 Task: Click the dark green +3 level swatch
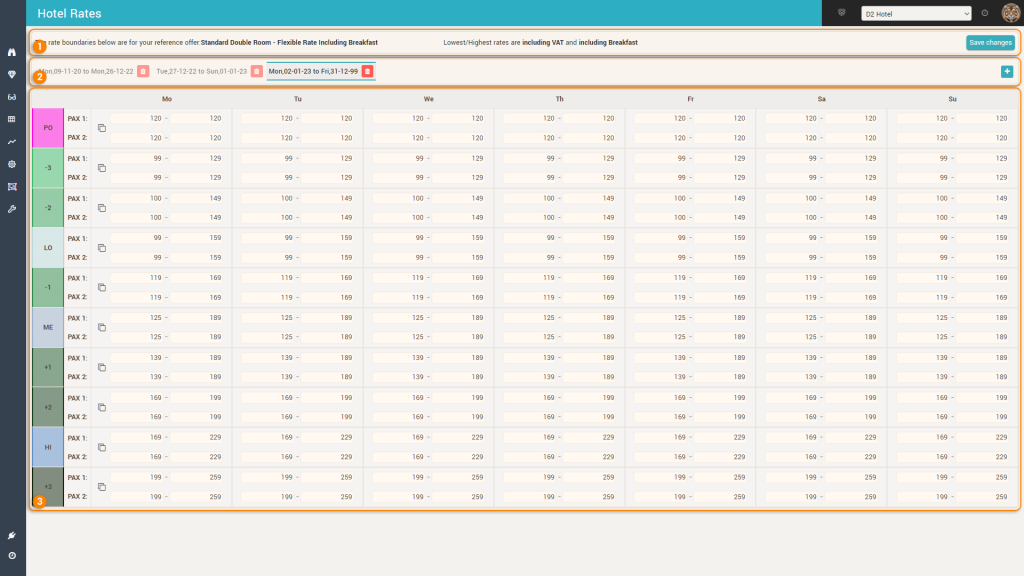[48, 487]
